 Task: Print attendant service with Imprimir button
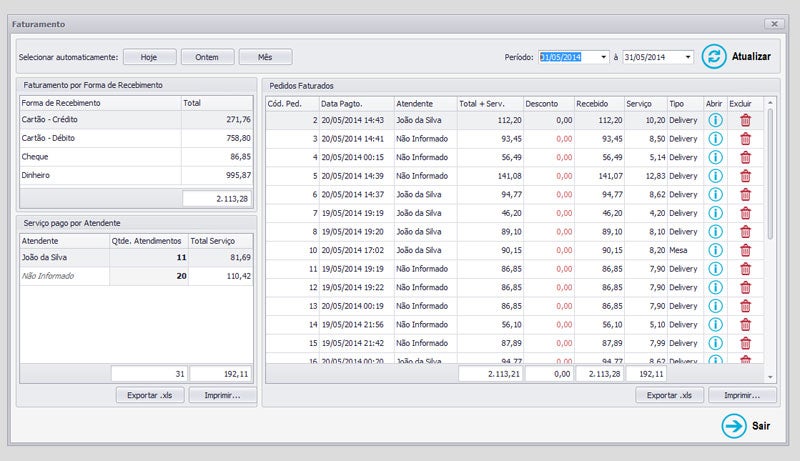click(x=223, y=395)
